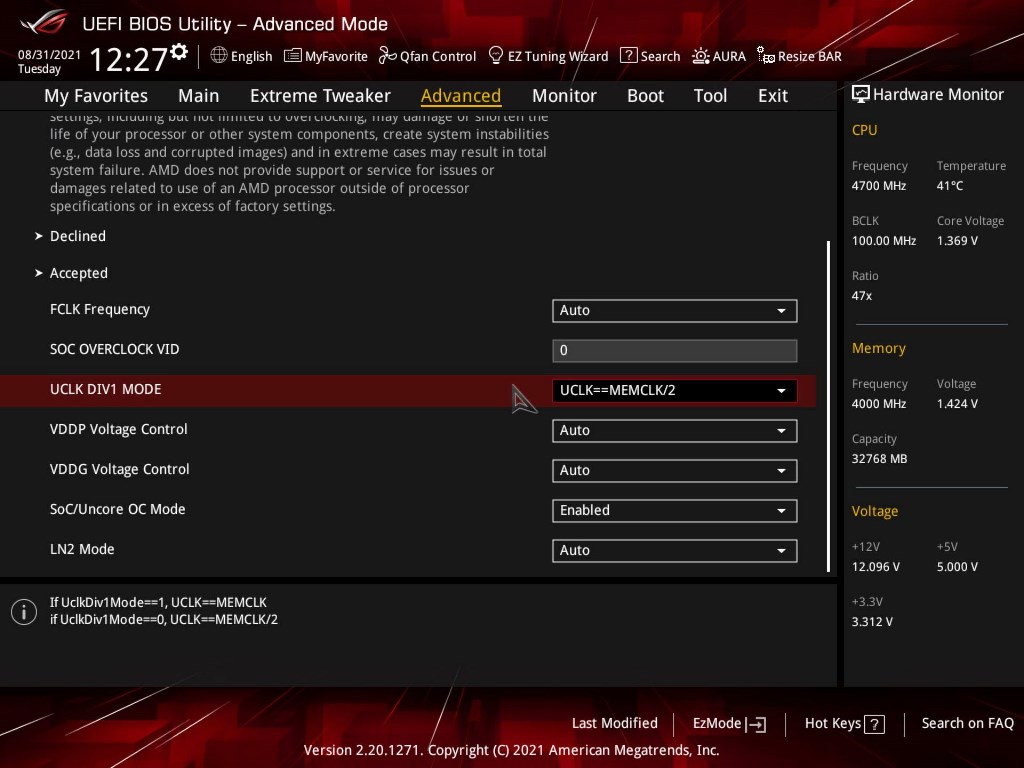Expand the Declined option
Image resolution: width=1024 pixels, height=768 pixels.
click(x=78, y=236)
